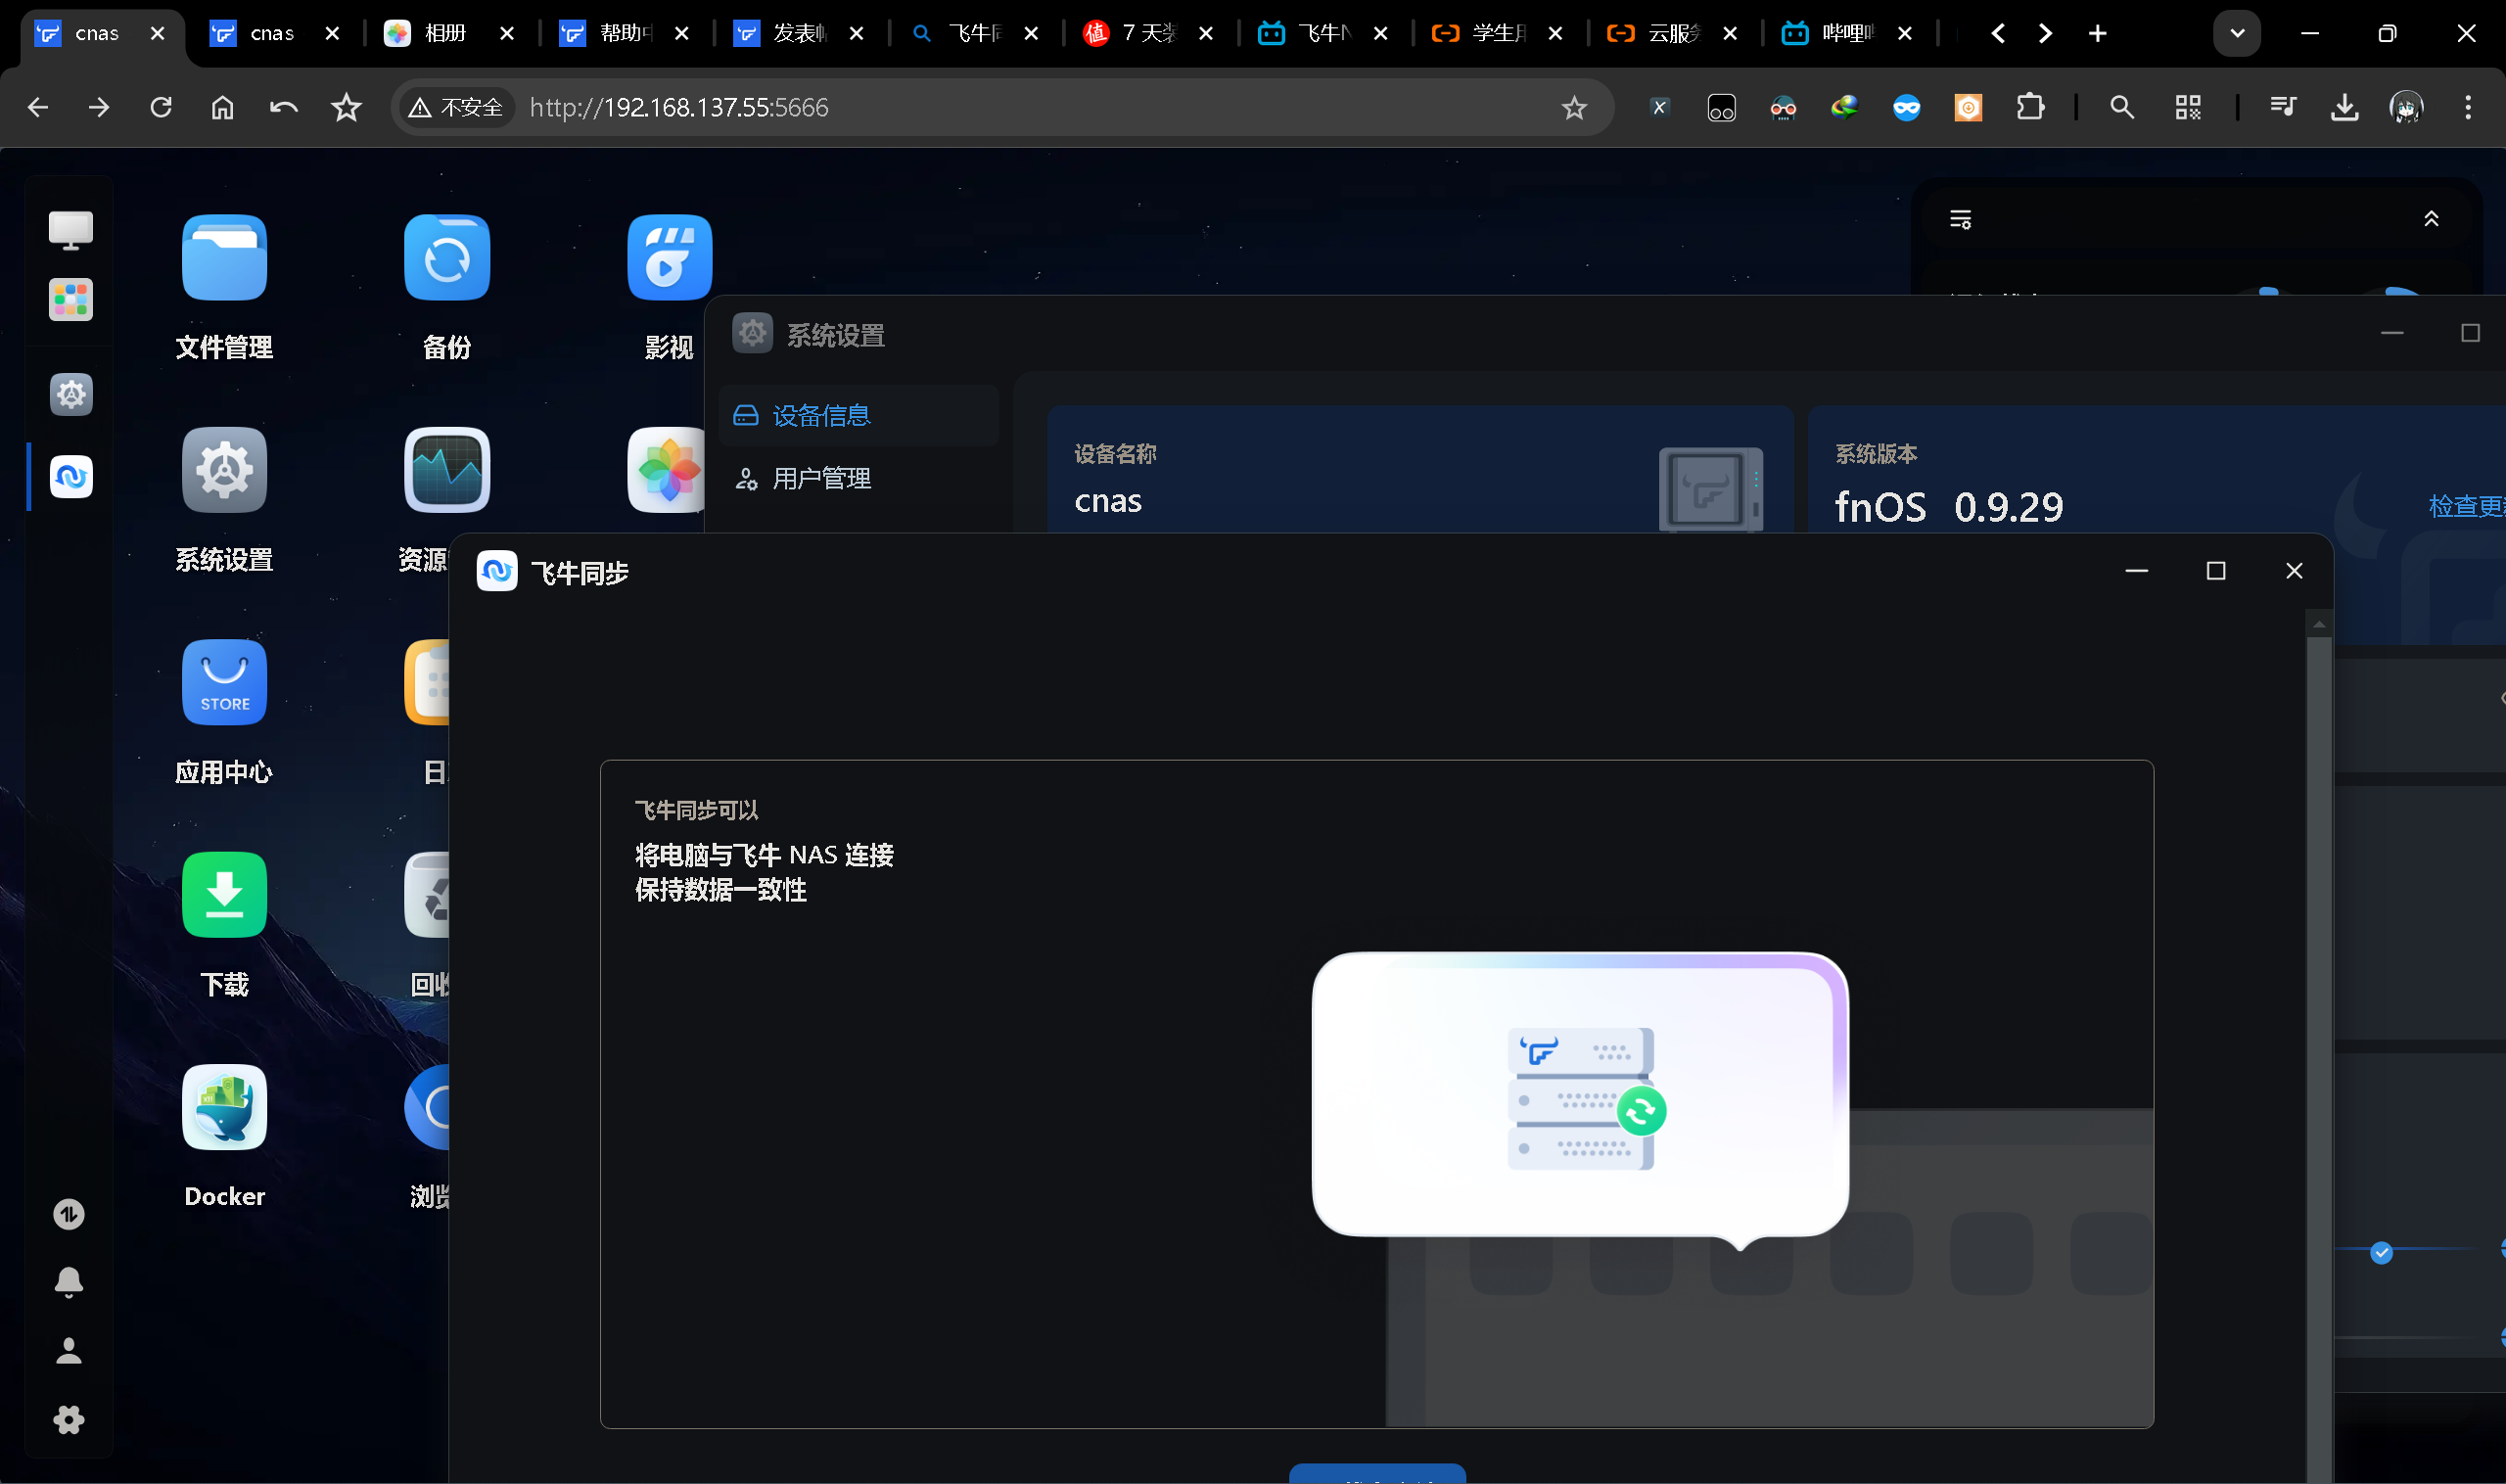The image size is (2506, 1484).
Task: Open the user account icon in the sidebar
Action: click(x=69, y=1351)
